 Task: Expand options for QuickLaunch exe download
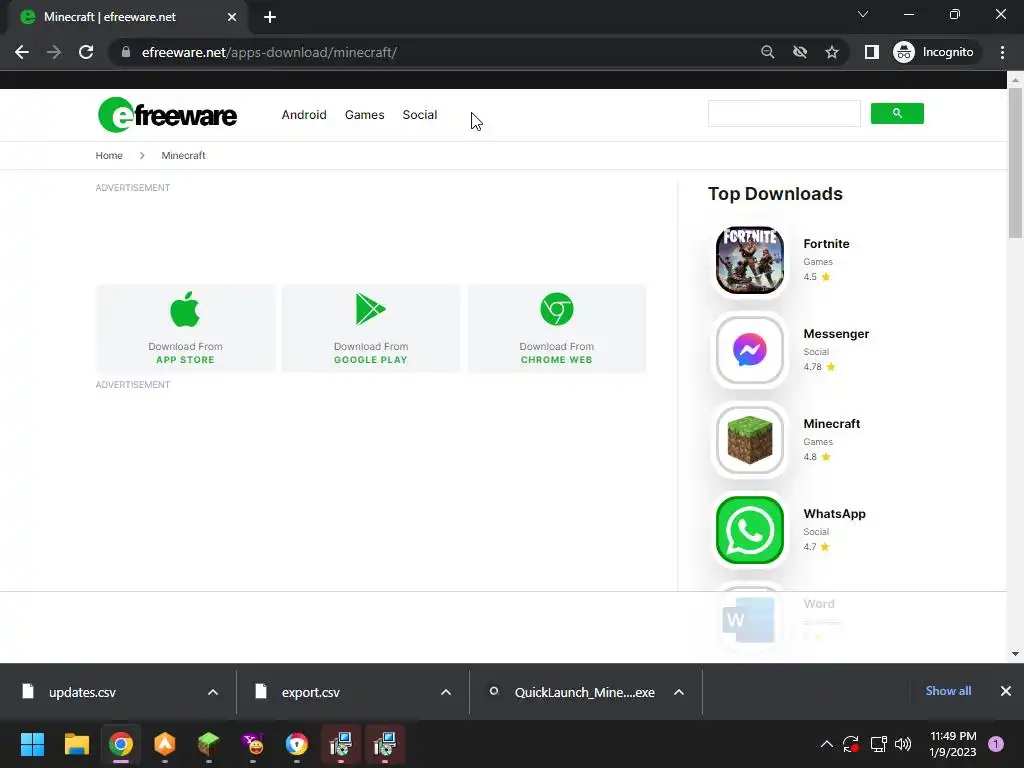click(679, 692)
